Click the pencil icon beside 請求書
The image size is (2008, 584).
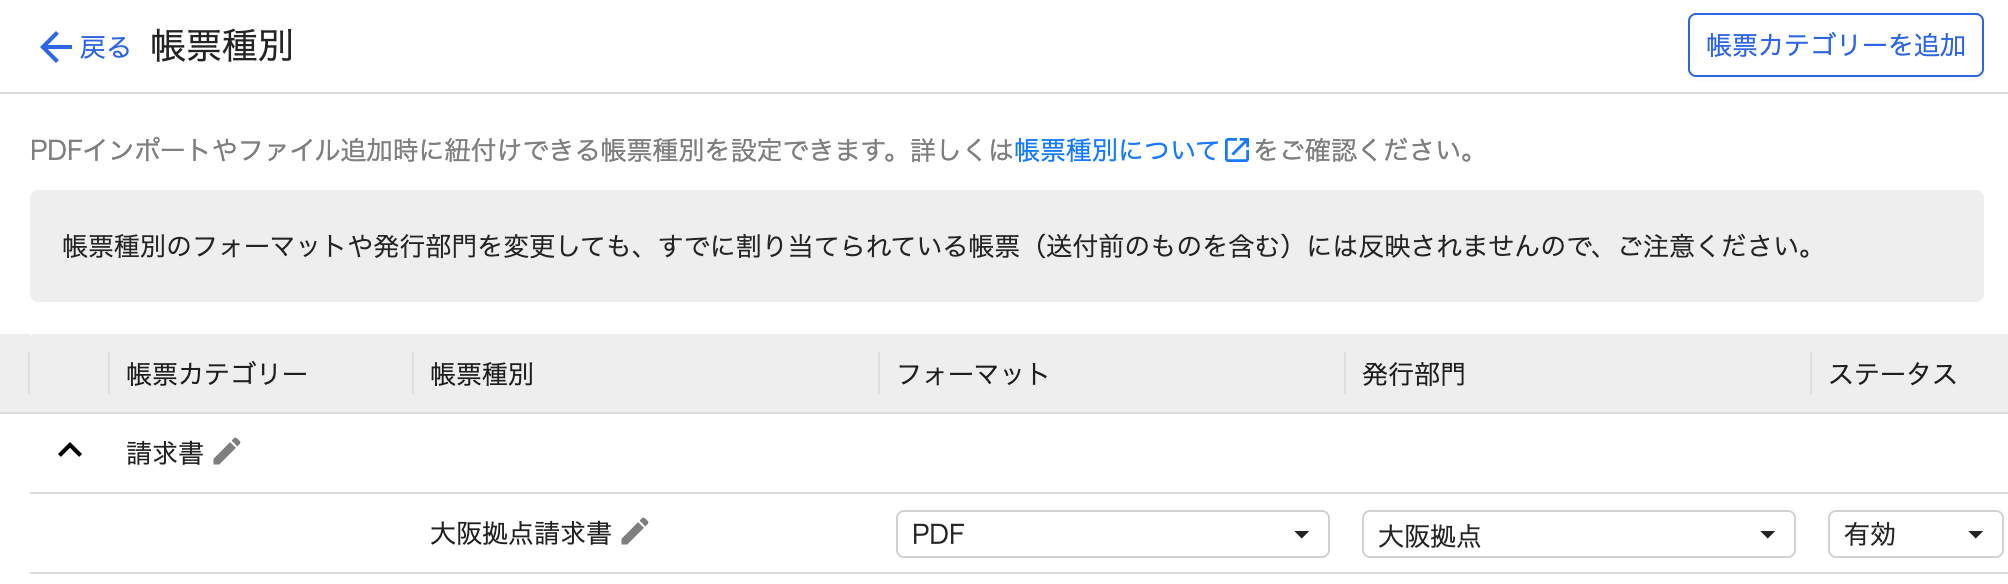(x=227, y=452)
